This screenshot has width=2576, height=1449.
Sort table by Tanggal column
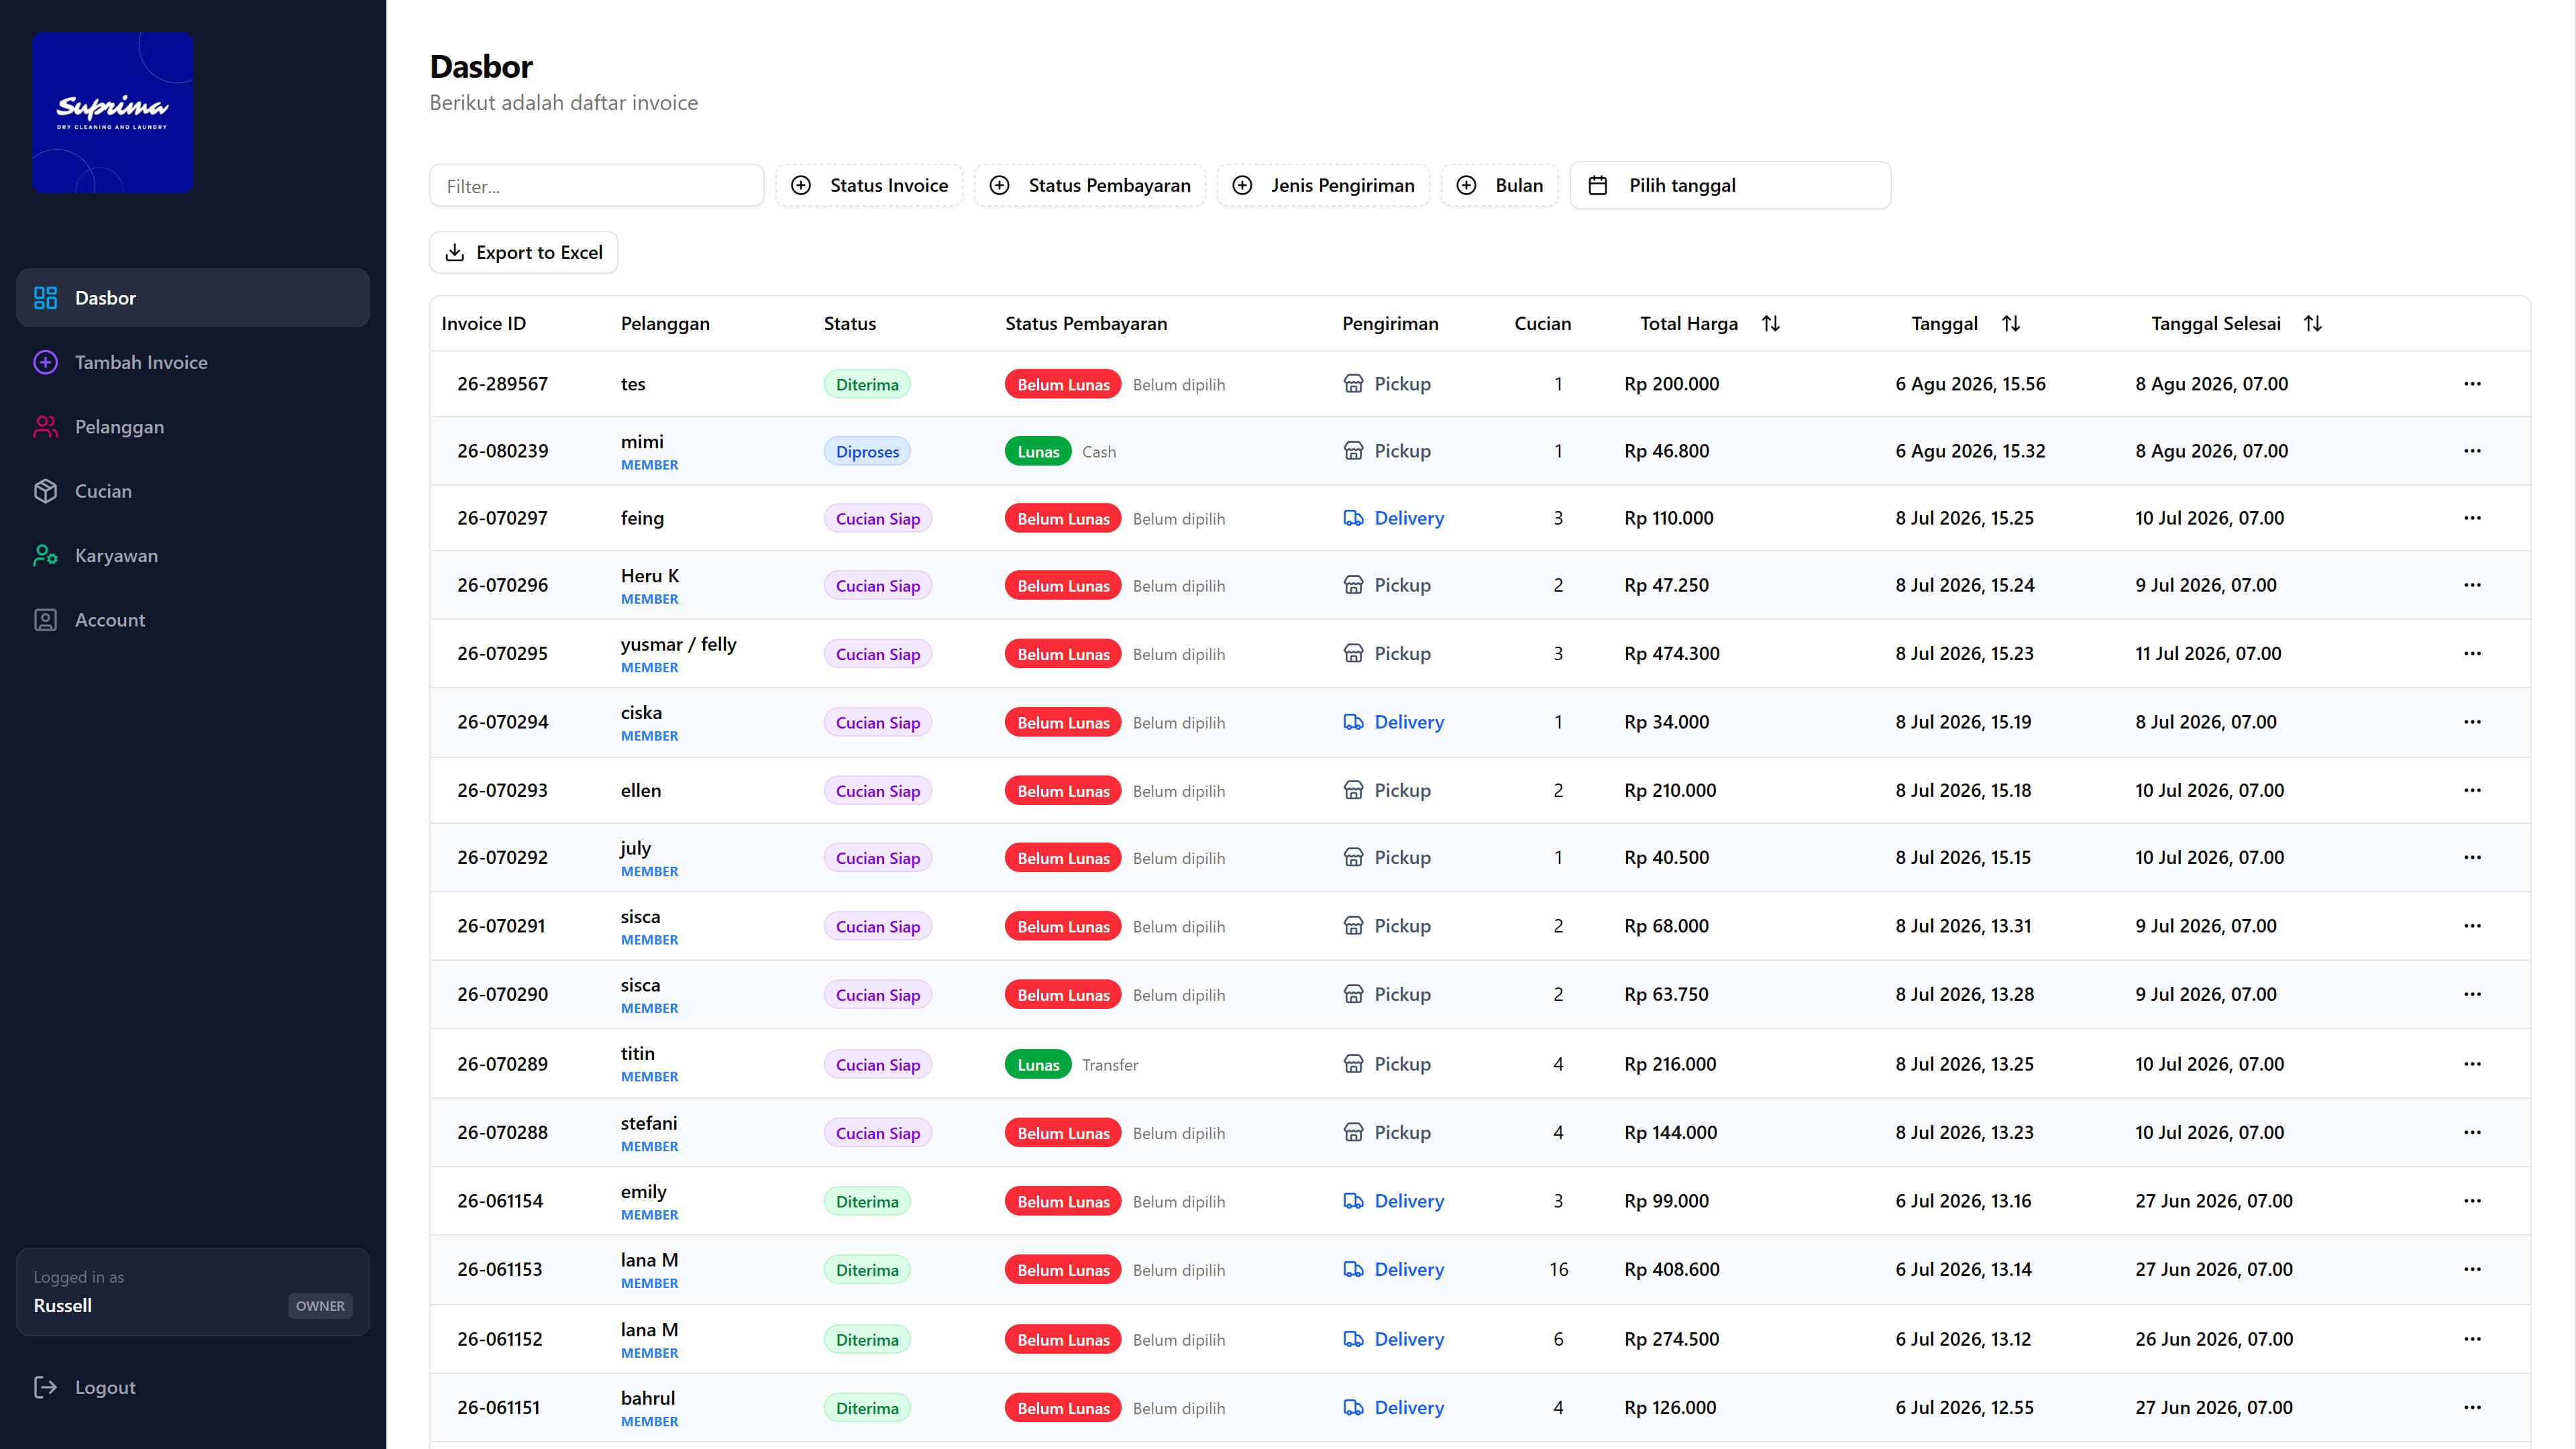pos(1965,324)
